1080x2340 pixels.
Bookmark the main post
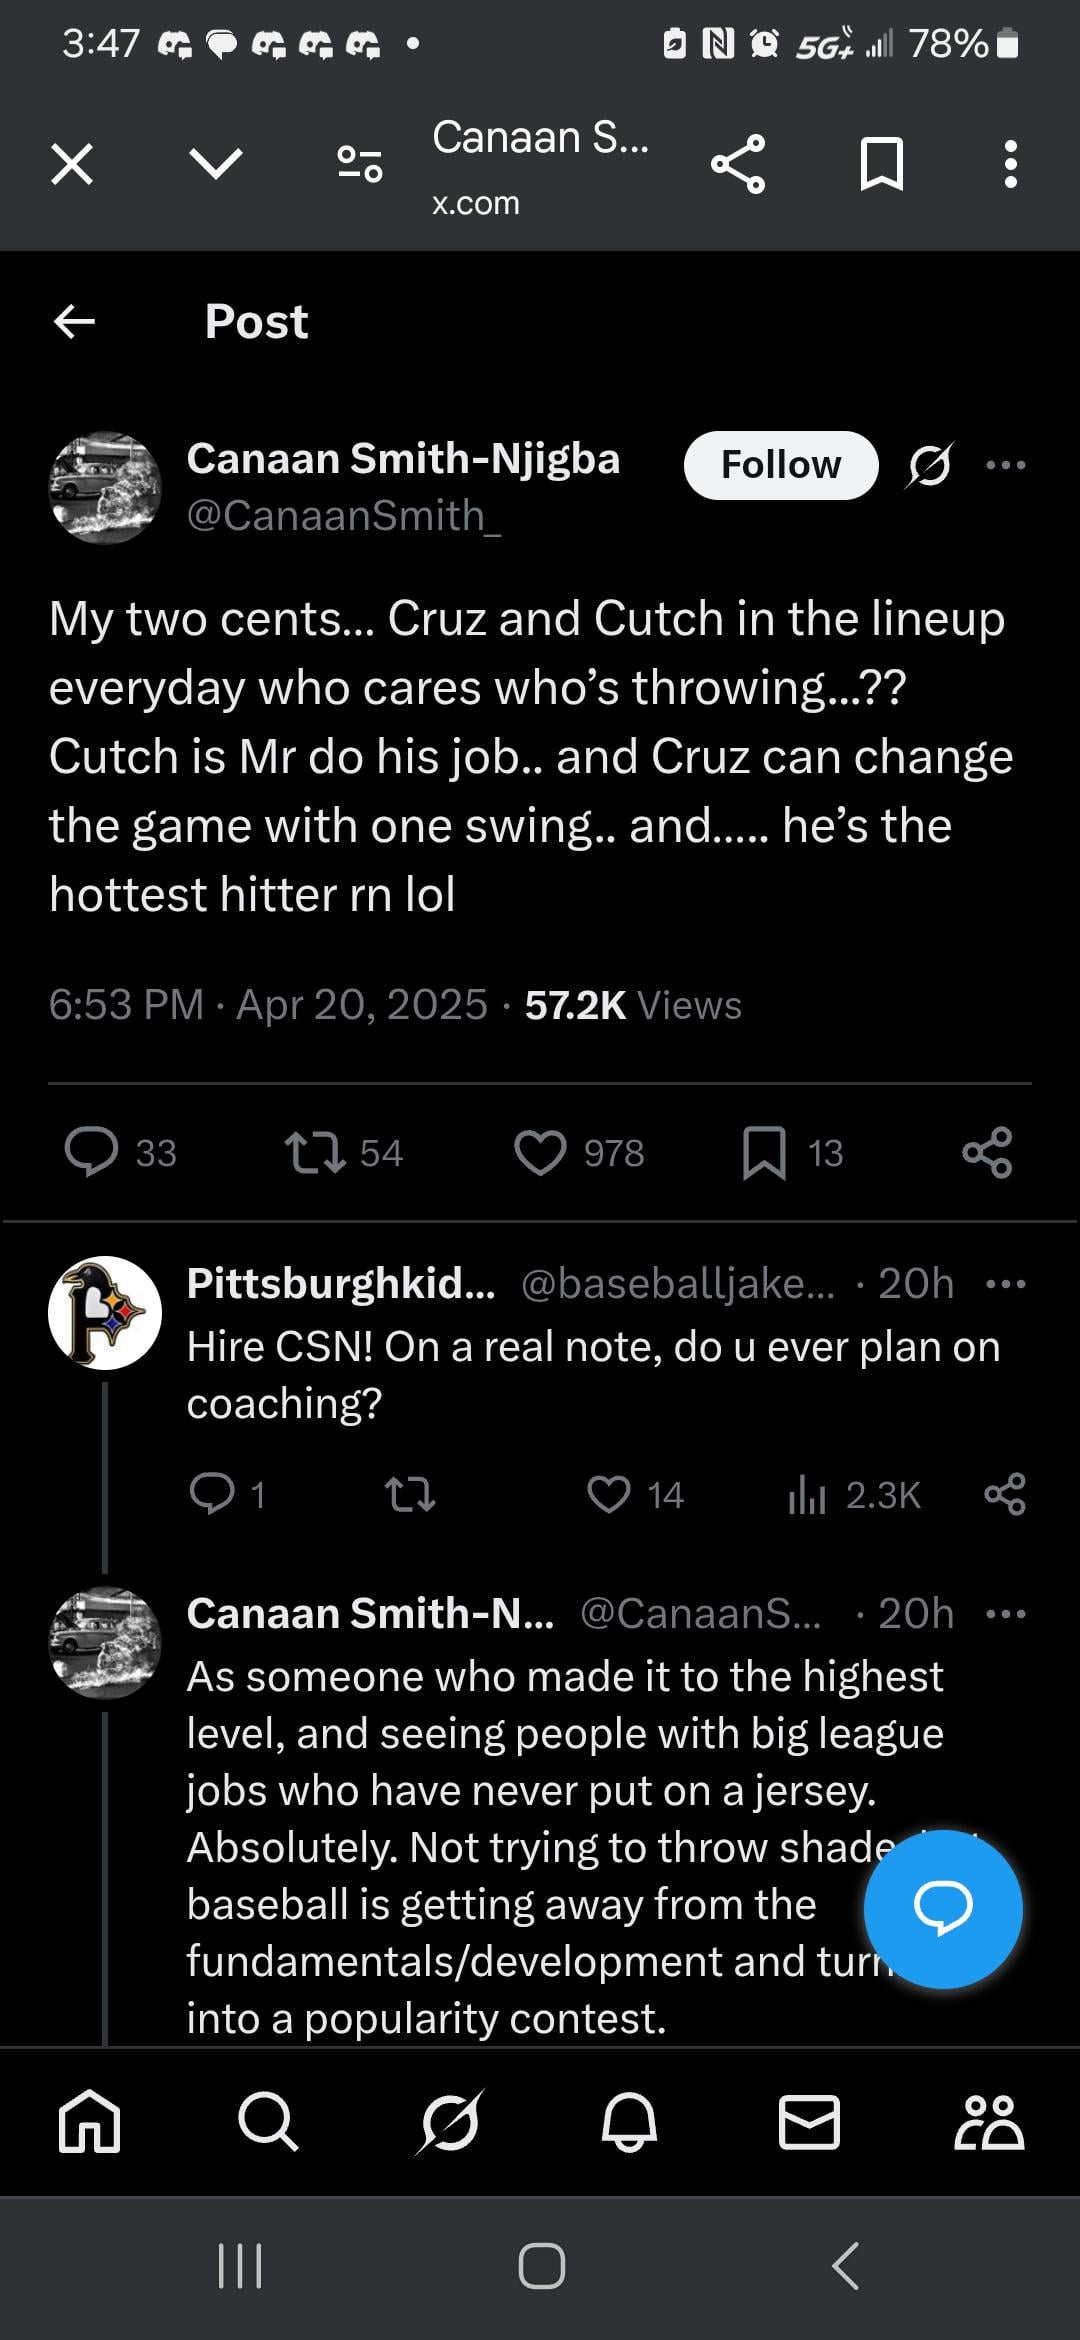pyautogui.click(x=764, y=1152)
